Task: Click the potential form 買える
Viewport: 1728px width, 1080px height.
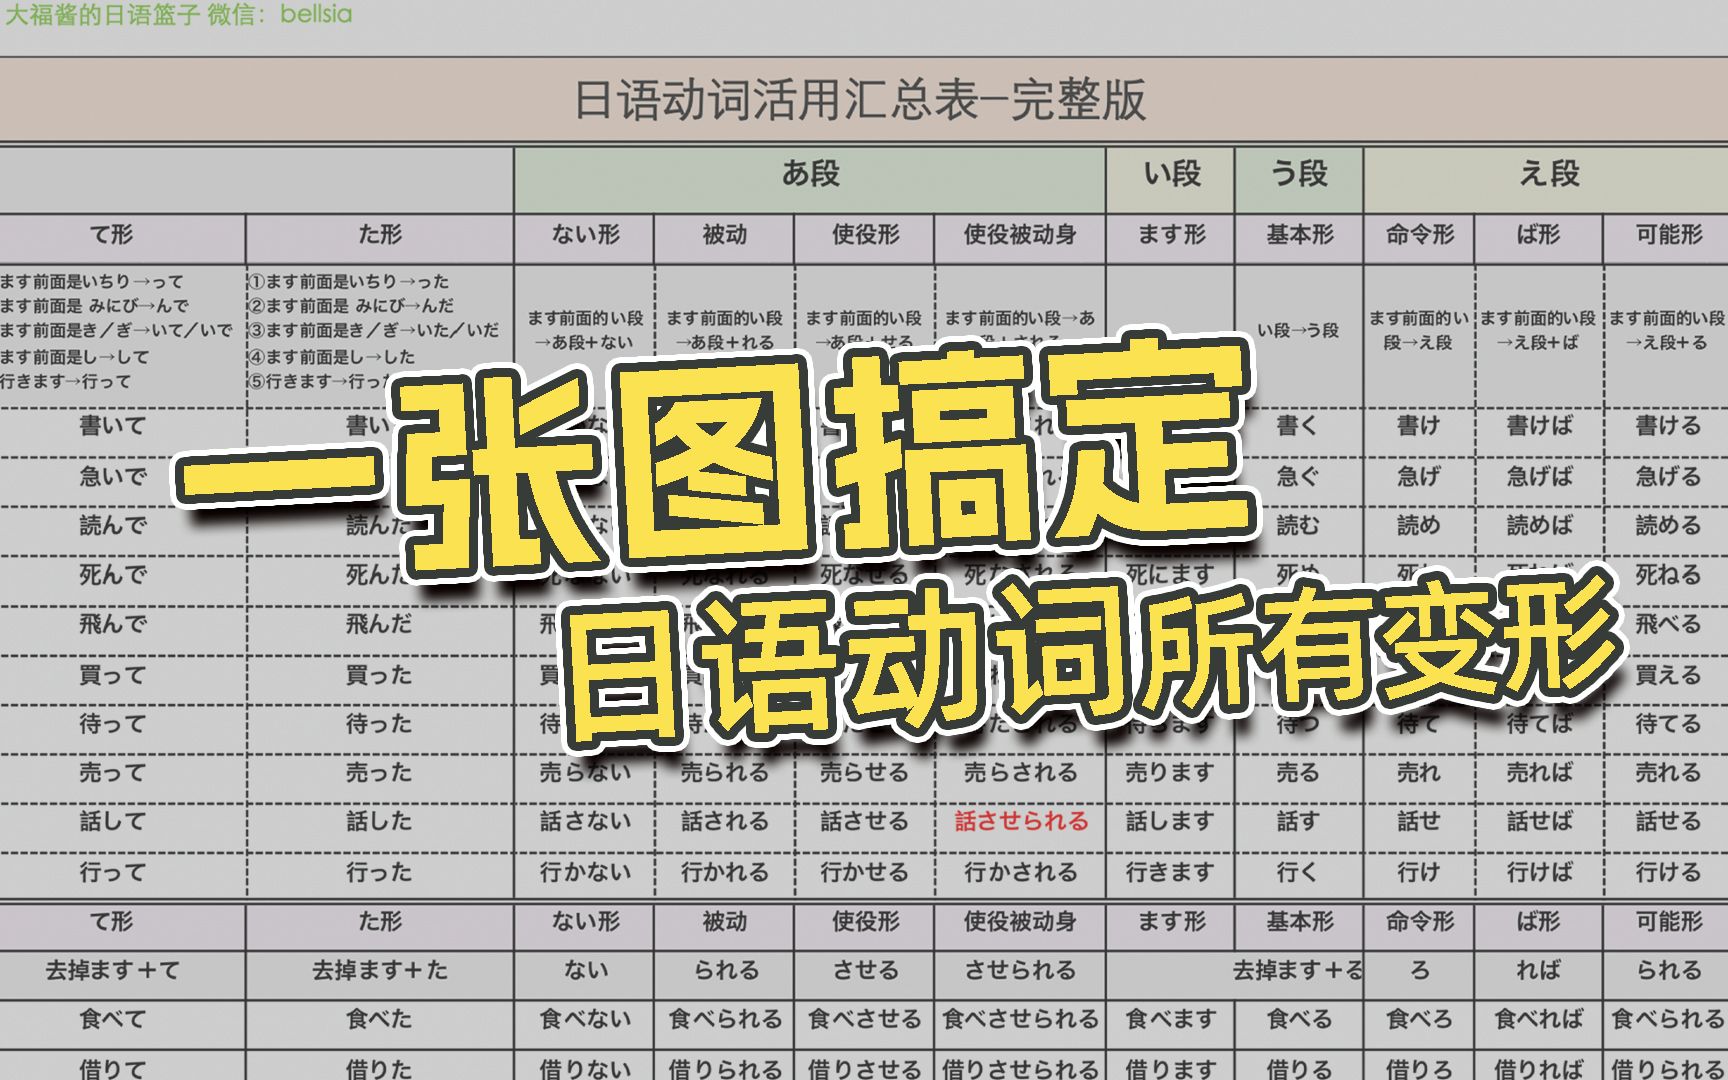Action: [1668, 676]
